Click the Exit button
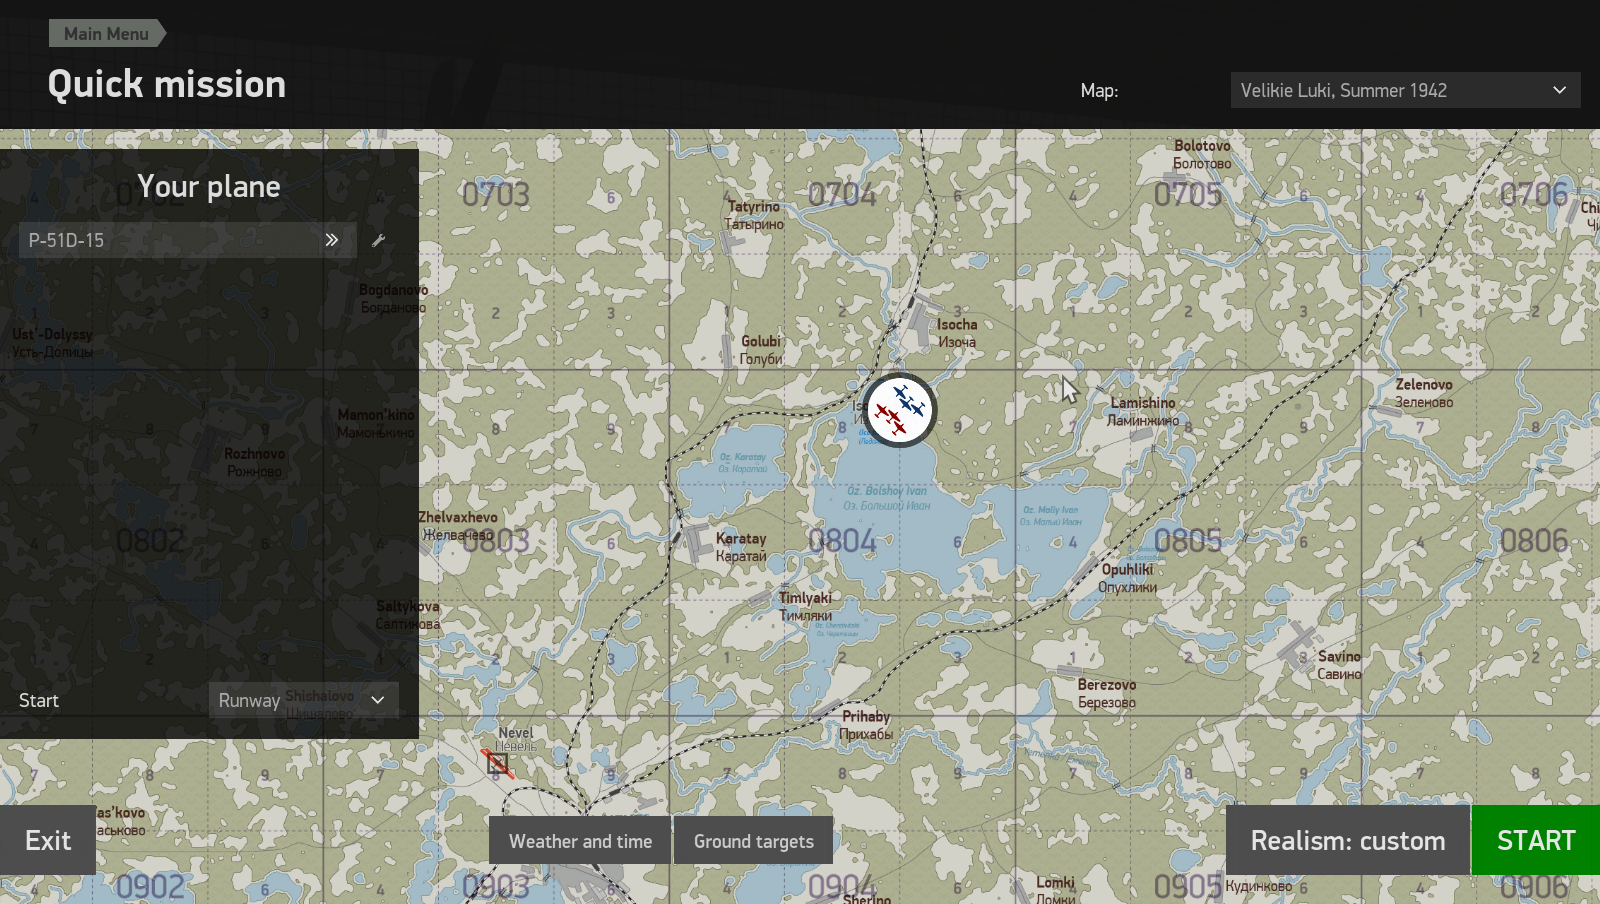 48,840
